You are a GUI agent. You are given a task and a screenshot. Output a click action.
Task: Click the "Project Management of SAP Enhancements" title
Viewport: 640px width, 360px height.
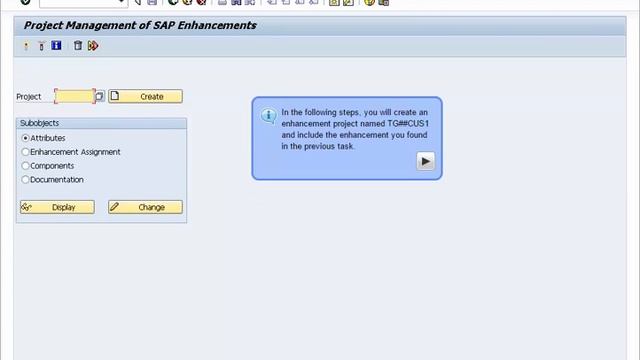tap(140, 25)
